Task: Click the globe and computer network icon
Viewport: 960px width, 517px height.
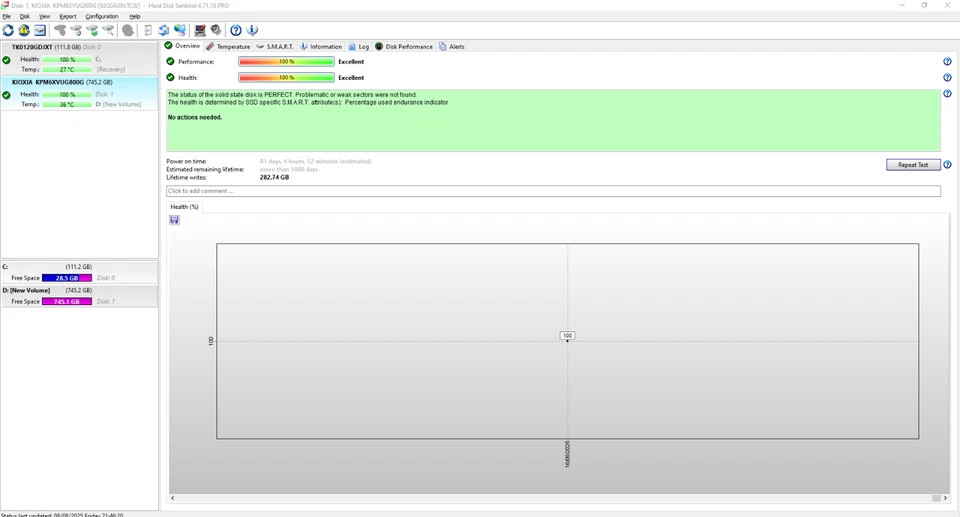Action: (180, 30)
